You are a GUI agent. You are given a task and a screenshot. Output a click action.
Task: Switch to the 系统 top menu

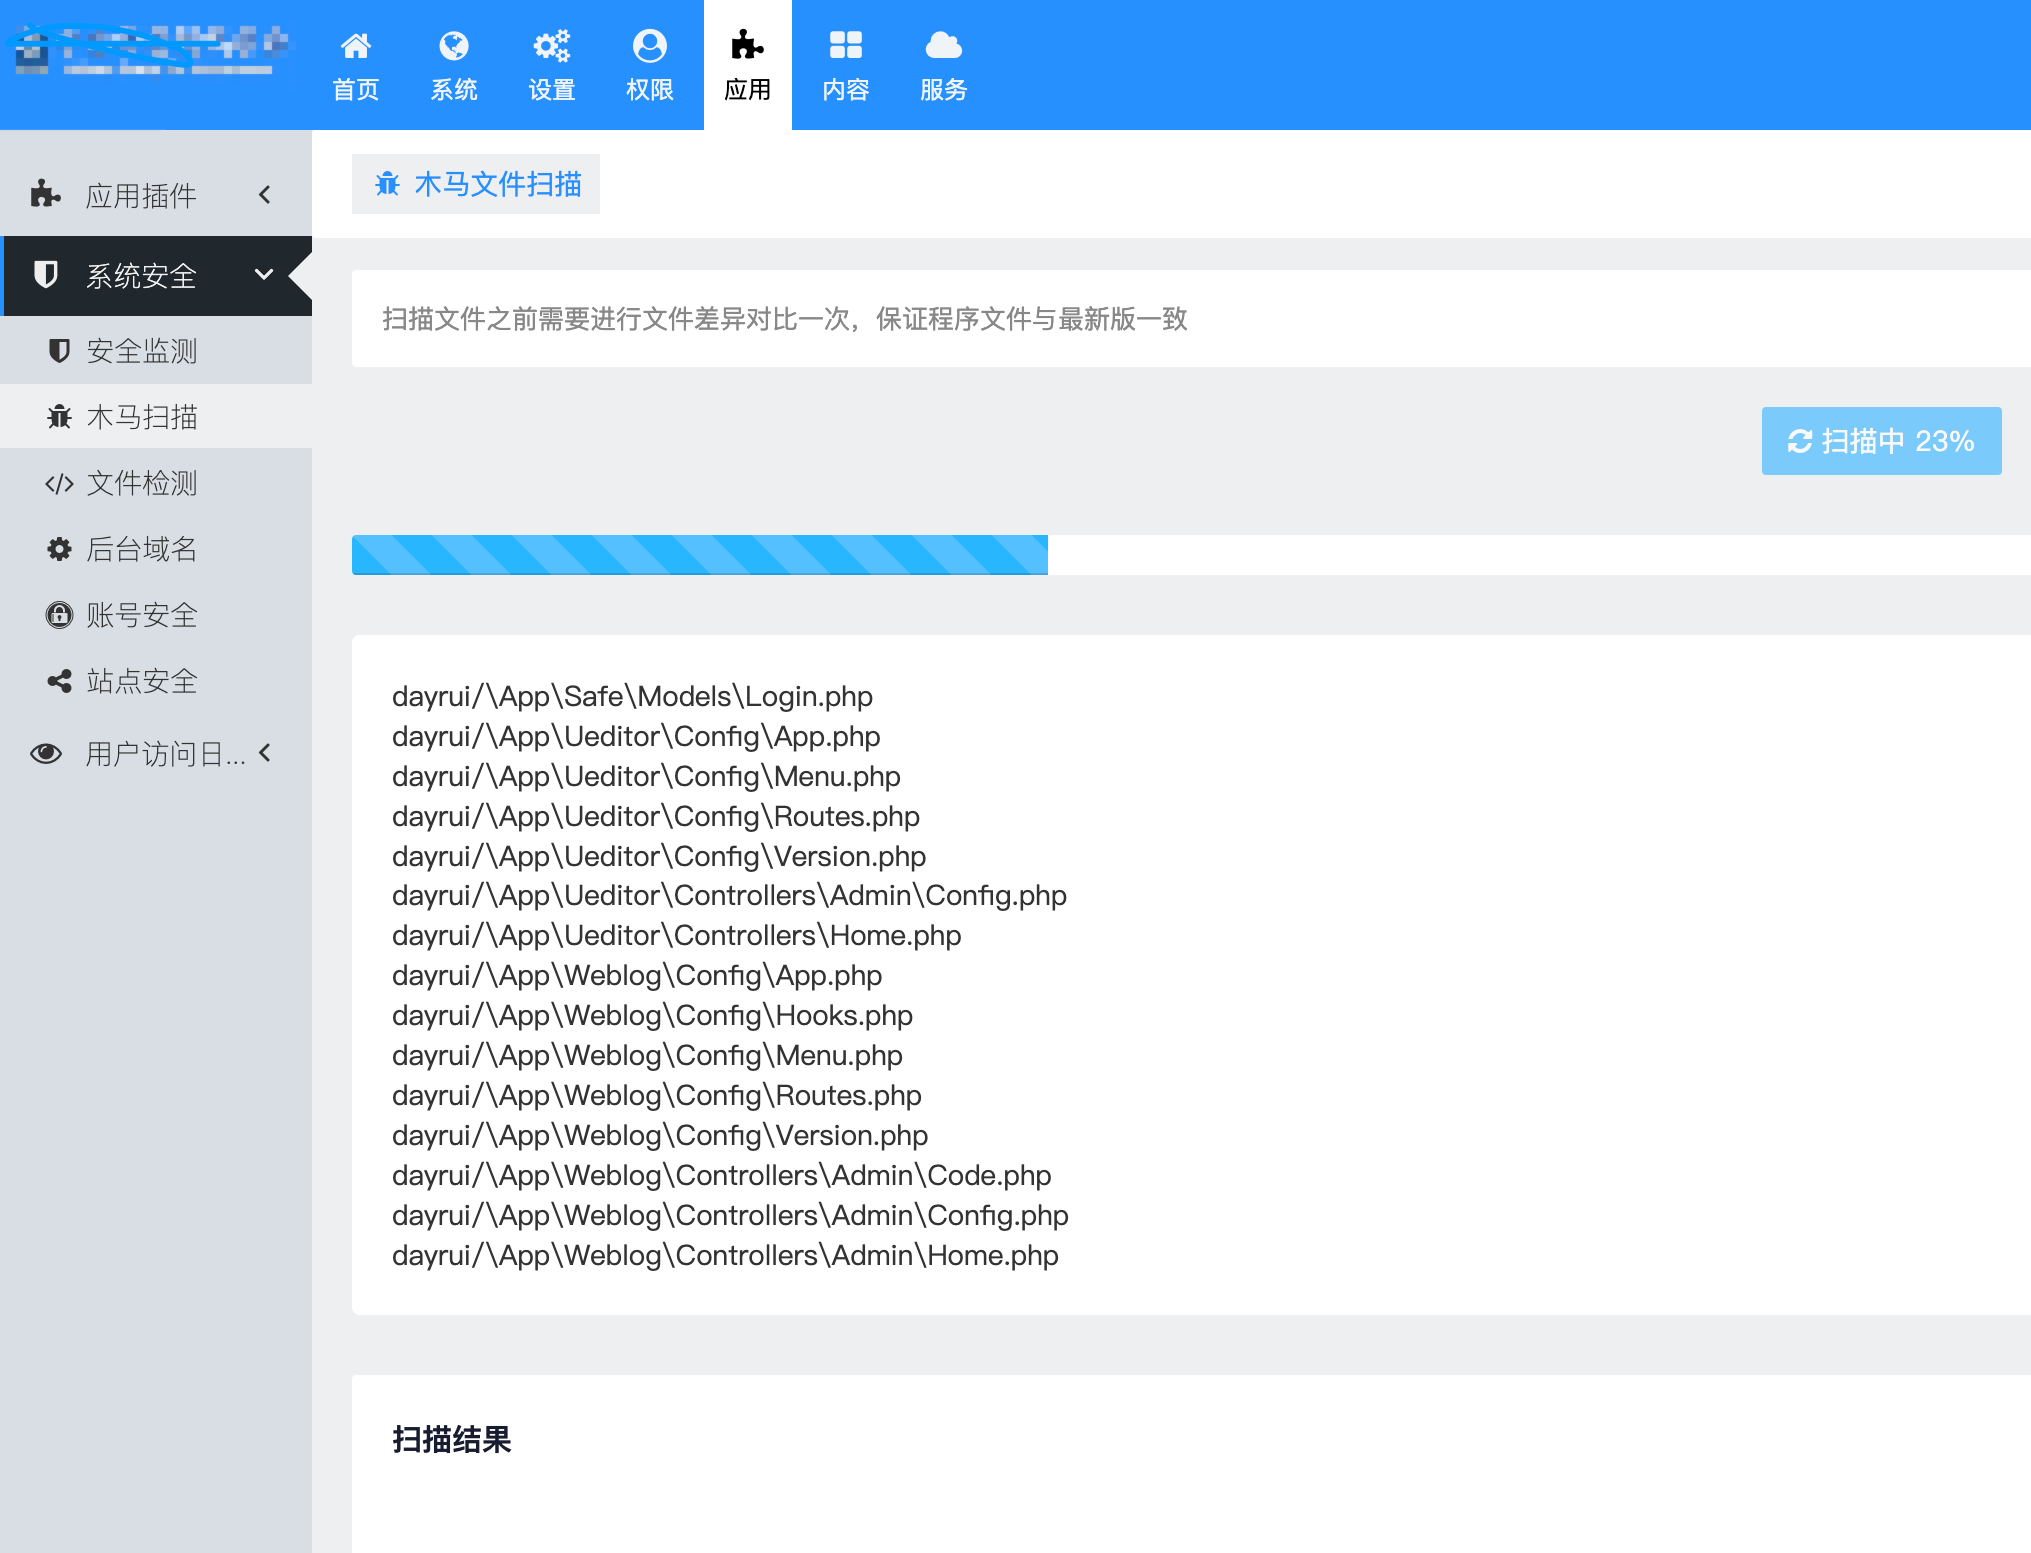tap(453, 65)
